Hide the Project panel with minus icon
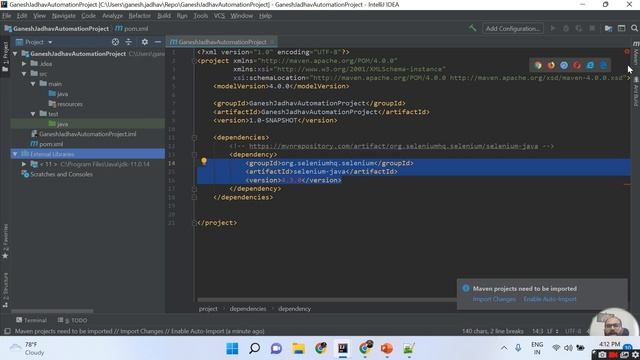Viewport: 640px width, 360px height. (x=158, y=42)
